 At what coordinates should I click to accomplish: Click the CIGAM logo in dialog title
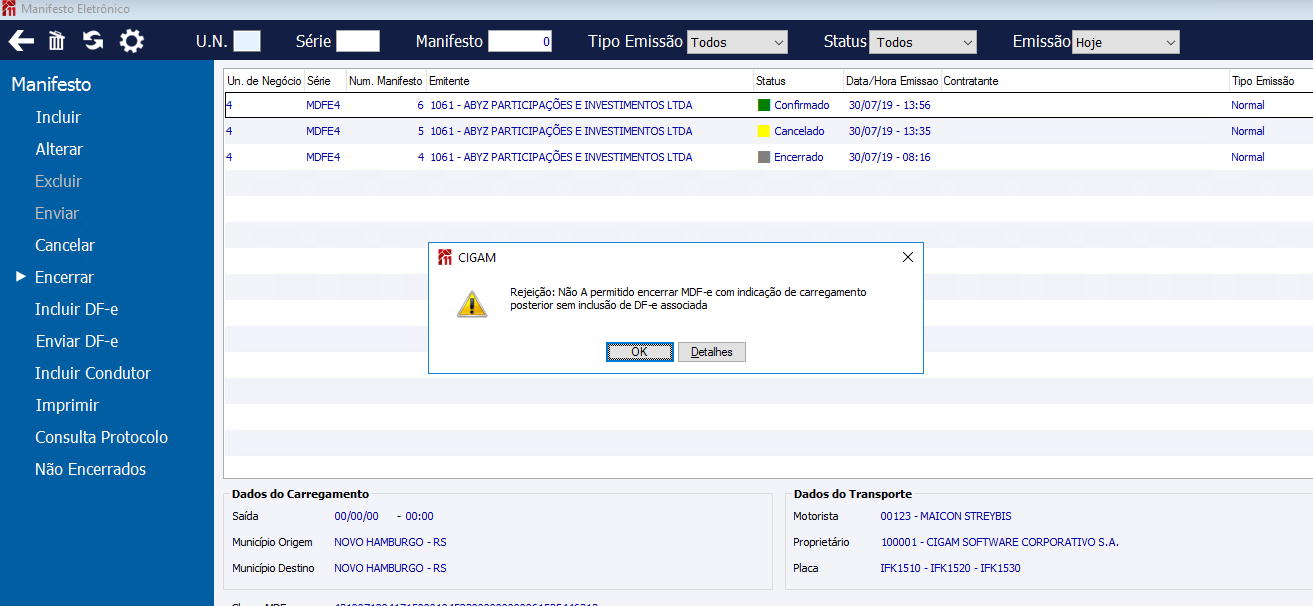pyautogui.click(x=445, y=257)
